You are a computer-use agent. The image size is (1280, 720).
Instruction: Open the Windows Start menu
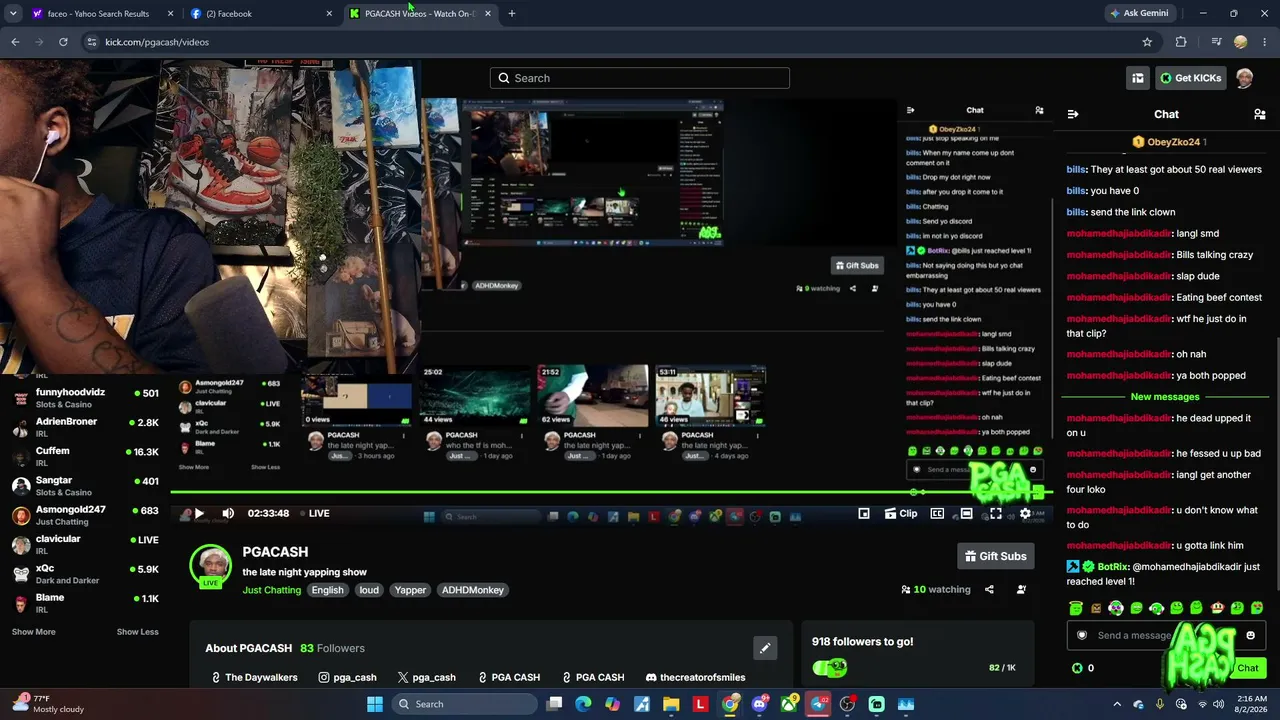[375, 704]
